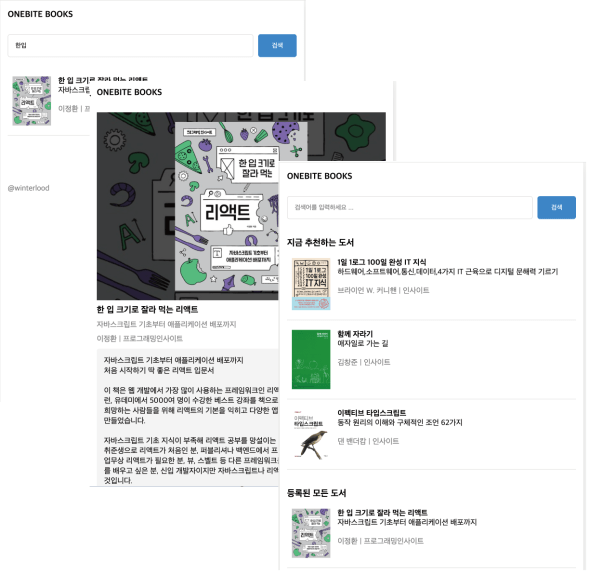Image resolution: width=615 pixels, height=587 pixels.
Task: Click the blue 검색 button in the right window
Action: 557,207
